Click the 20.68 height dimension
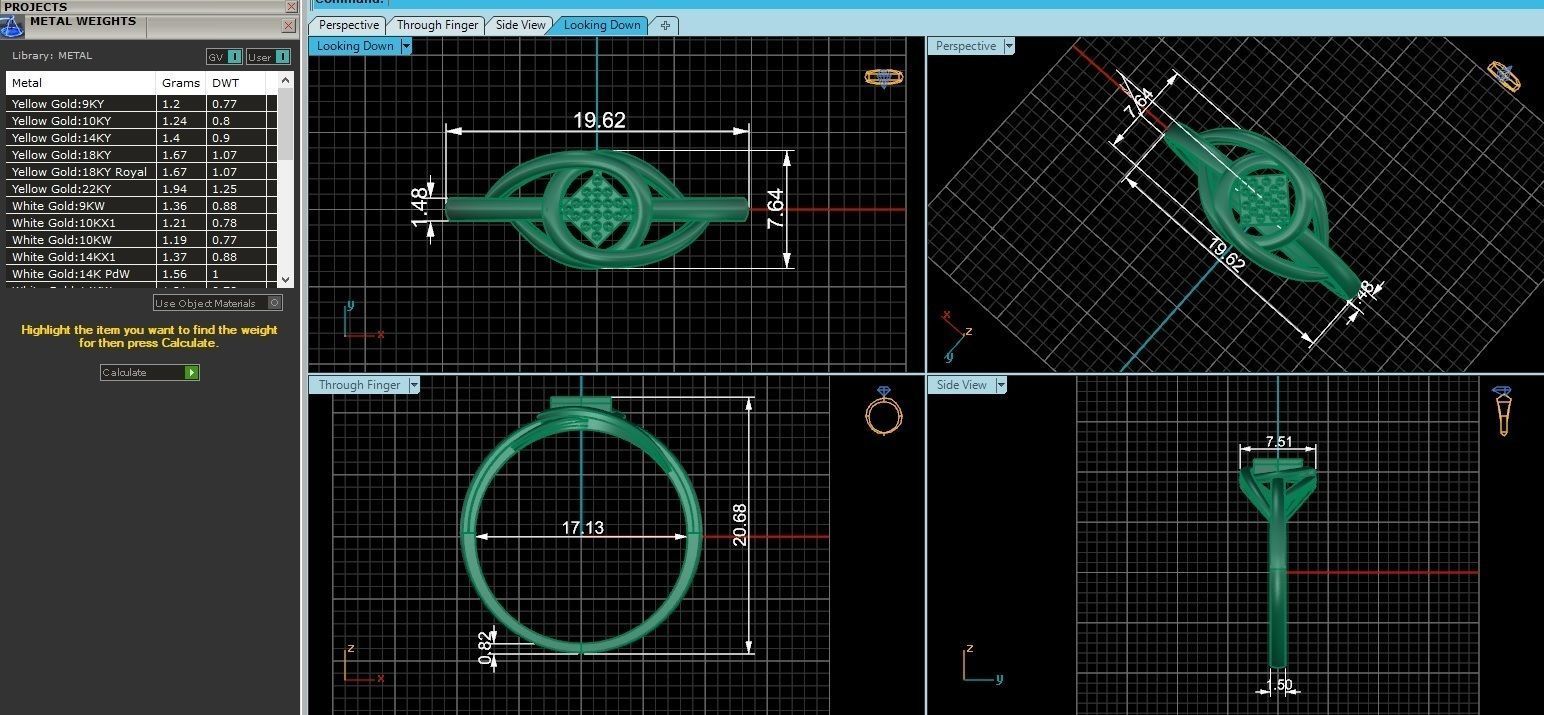The height and width of the screenshot is (715, 1544). [x=739, y=524]
